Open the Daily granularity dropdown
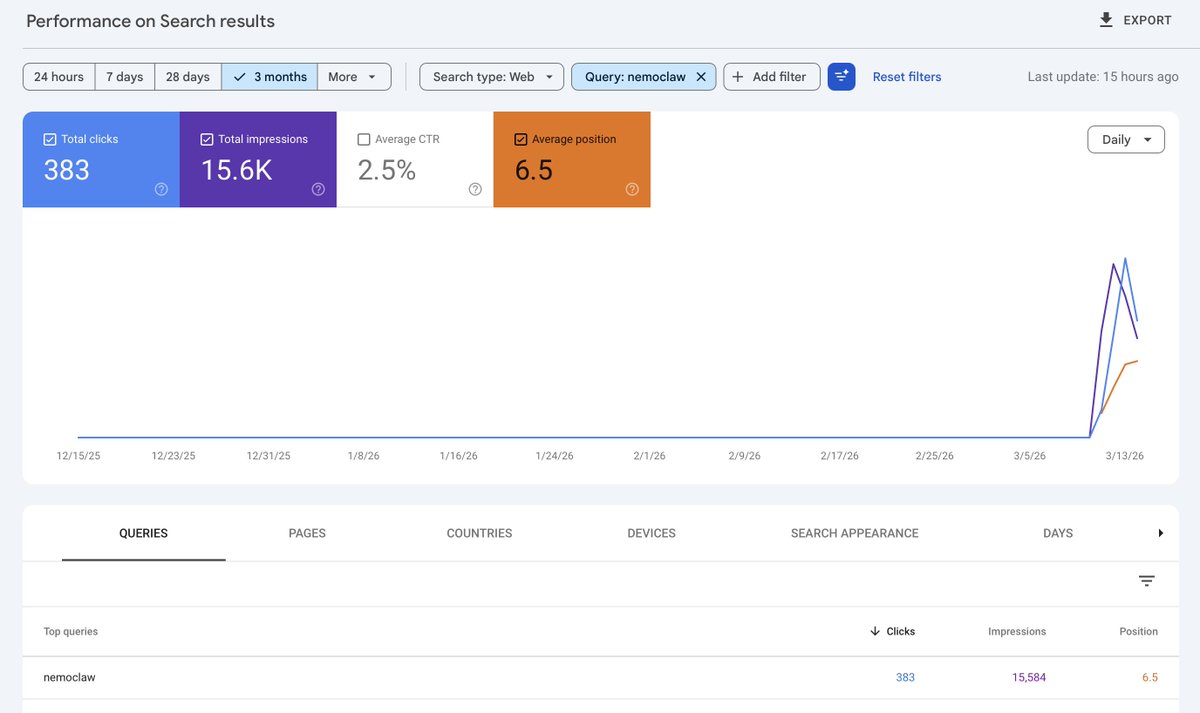This screenshot has width=1200, height=713. (1126, 140)
